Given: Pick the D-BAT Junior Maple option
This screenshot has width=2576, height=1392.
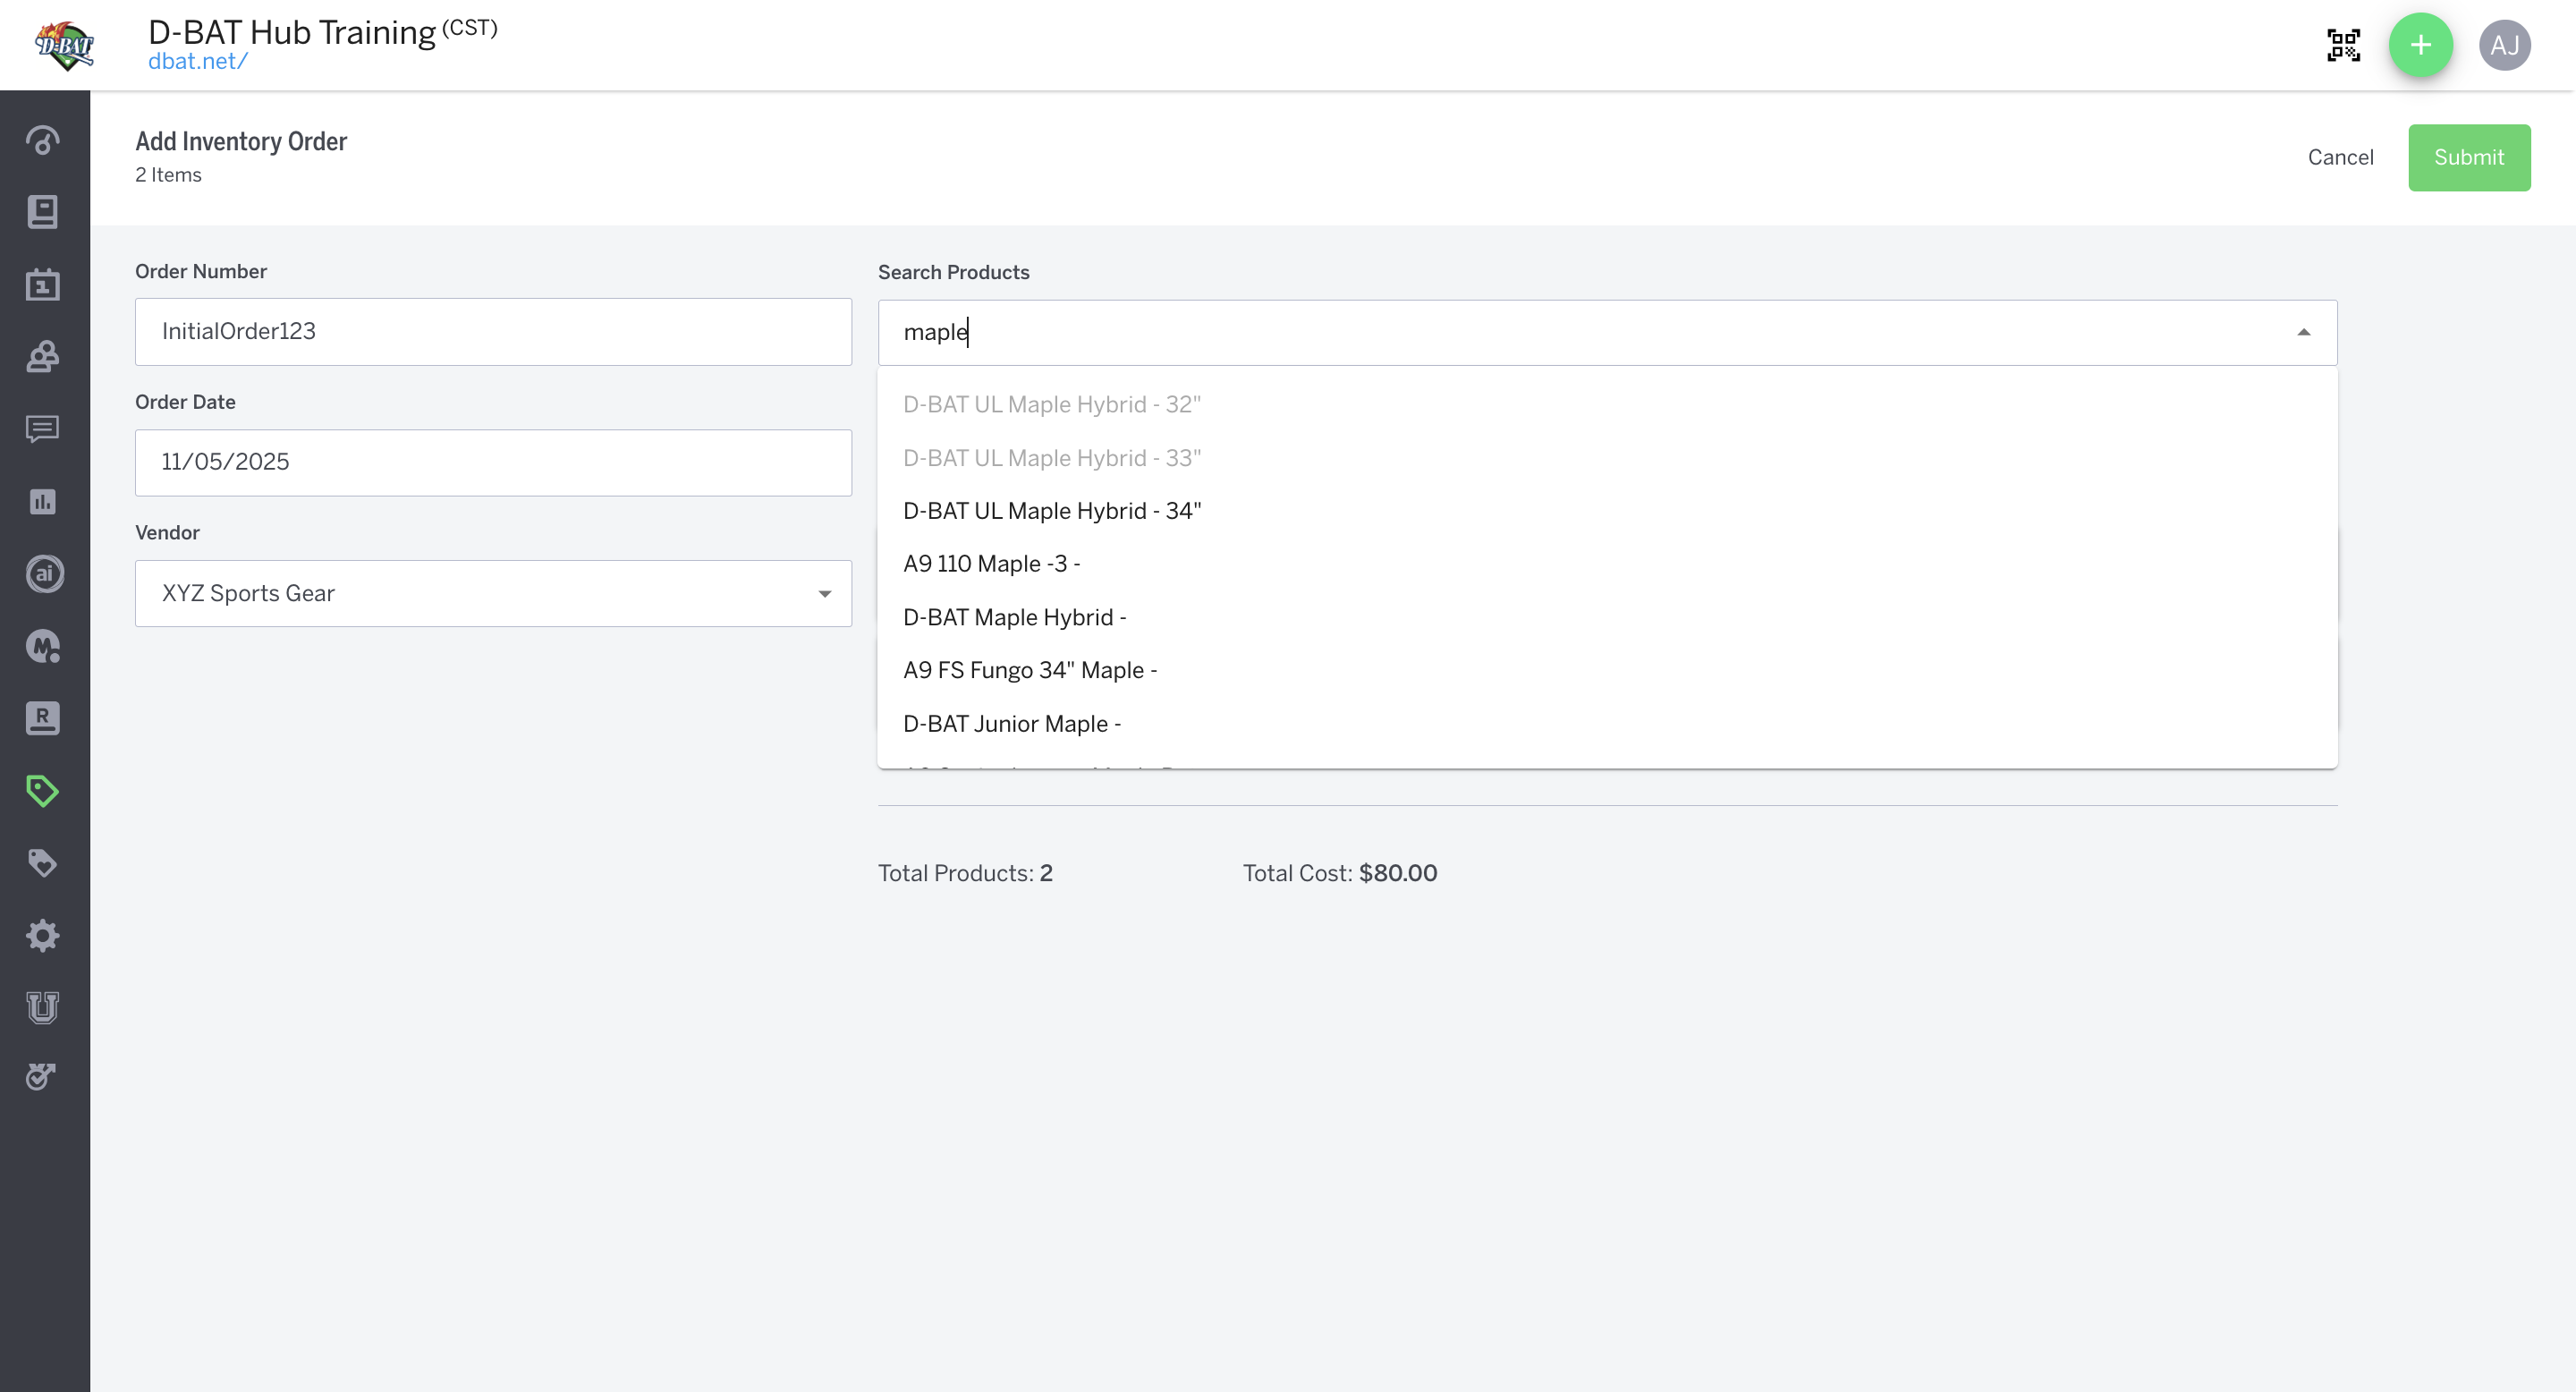Looking at the screenshot, I should (x=1012, y=723).
